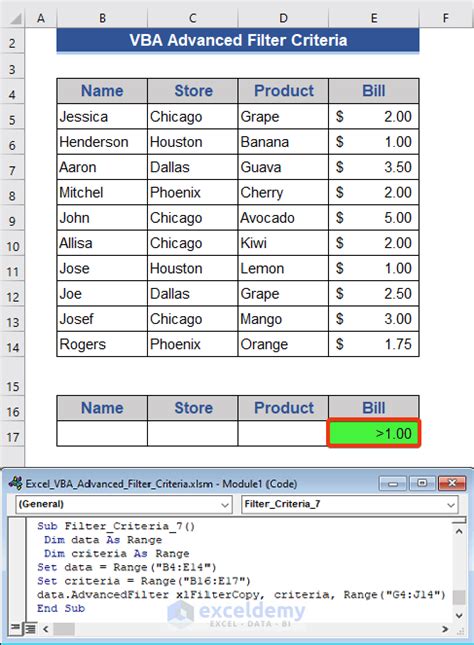
Task: Select the Avocado cell
Action: pos(283,218)
